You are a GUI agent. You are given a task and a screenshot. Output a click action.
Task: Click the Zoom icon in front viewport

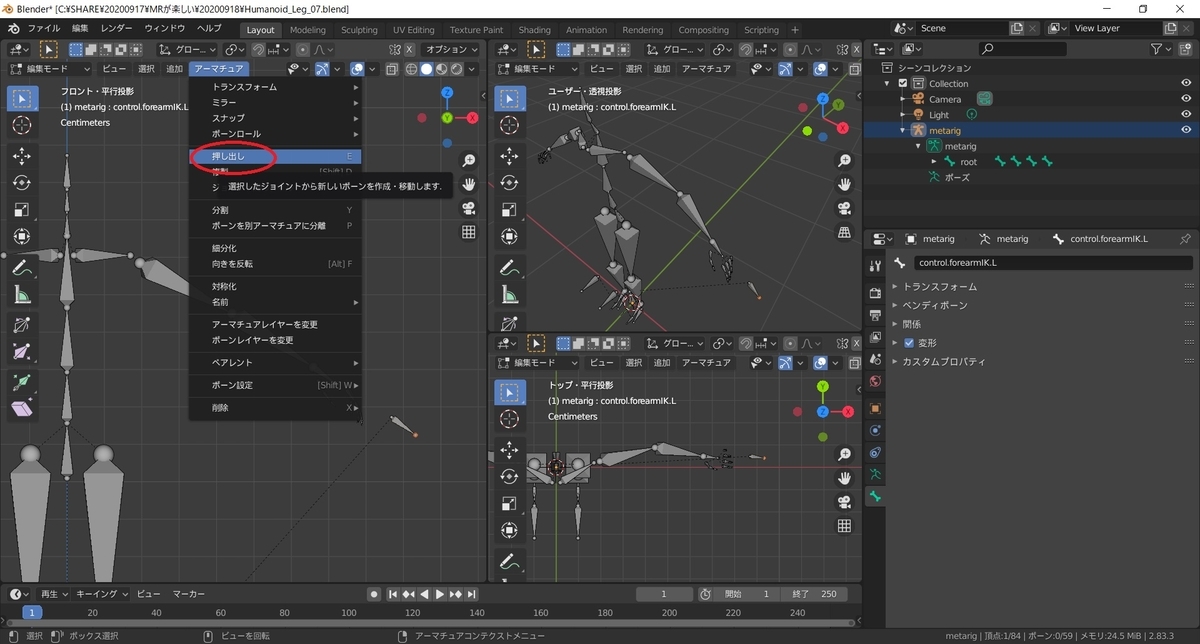468,161
